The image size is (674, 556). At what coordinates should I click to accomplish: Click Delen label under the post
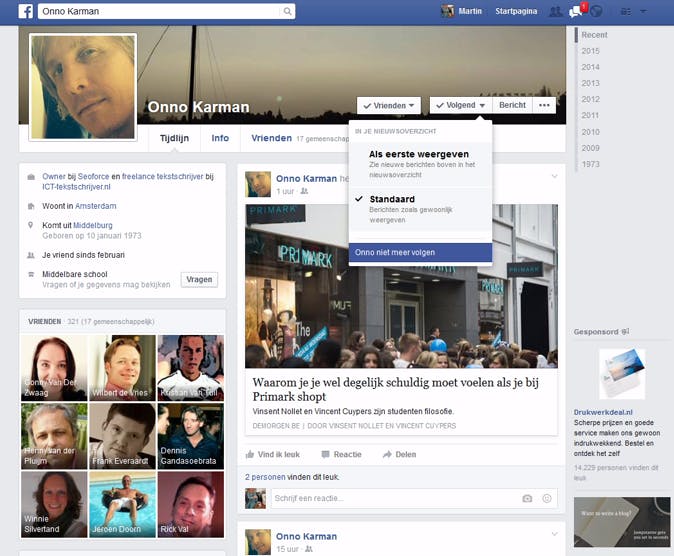click(x=405, y=454)
